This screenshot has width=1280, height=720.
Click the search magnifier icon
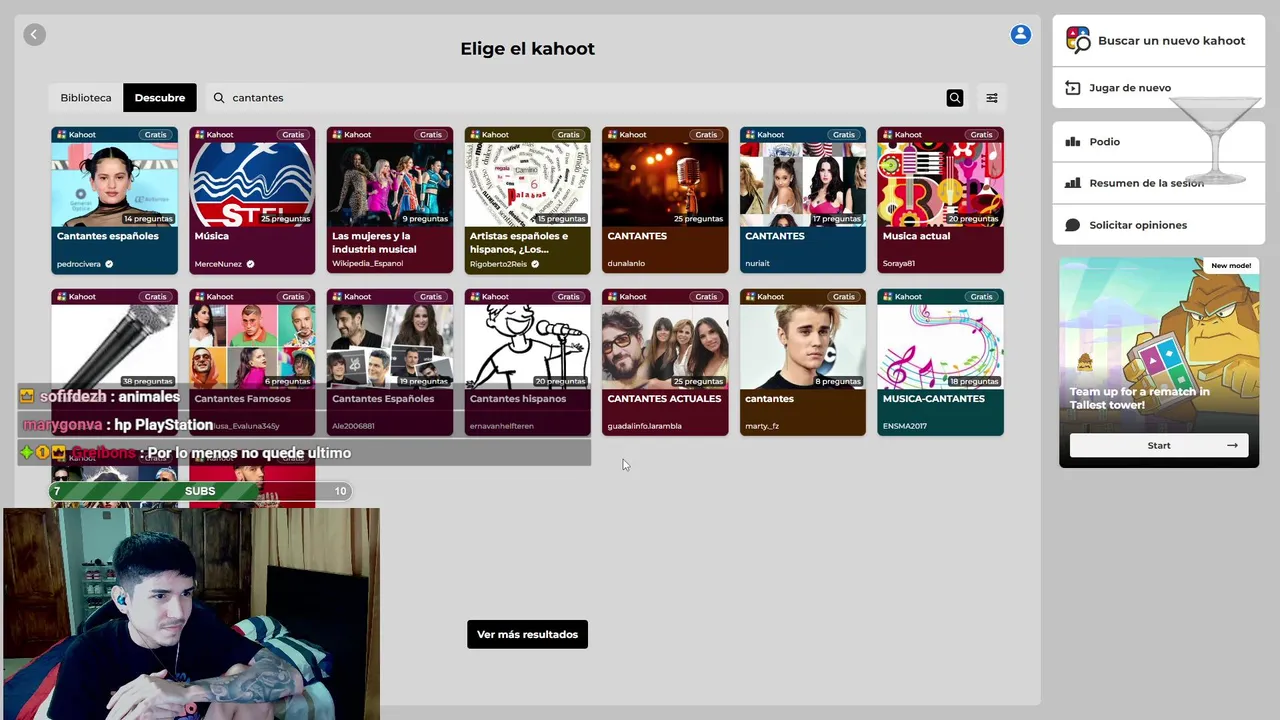pos(955,98)
